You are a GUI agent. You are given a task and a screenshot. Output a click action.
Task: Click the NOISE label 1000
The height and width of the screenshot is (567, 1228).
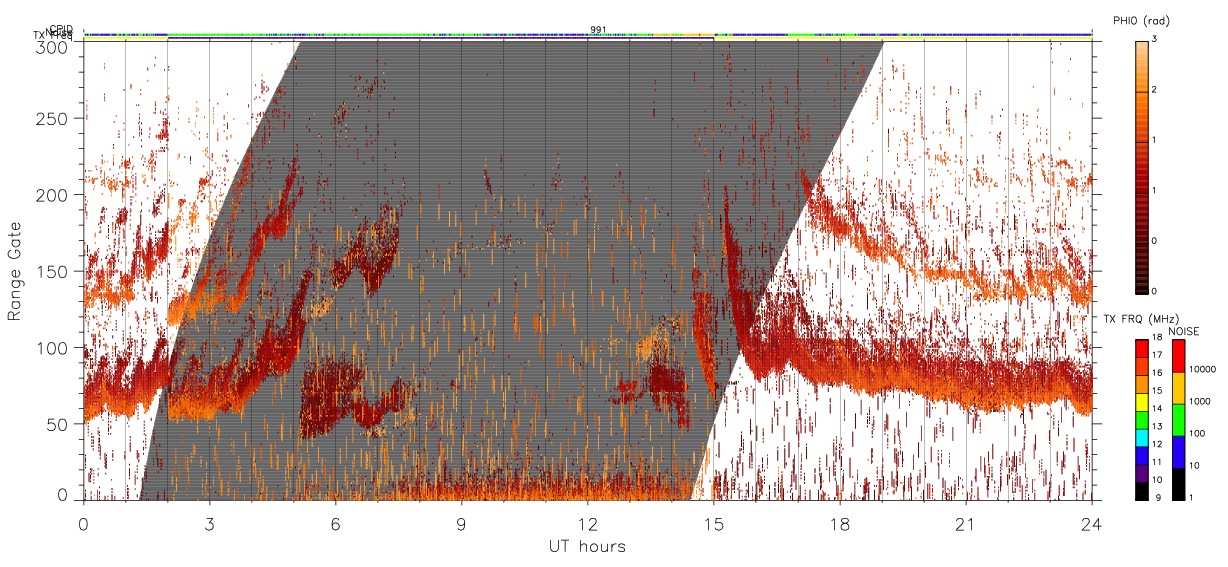1199,403
